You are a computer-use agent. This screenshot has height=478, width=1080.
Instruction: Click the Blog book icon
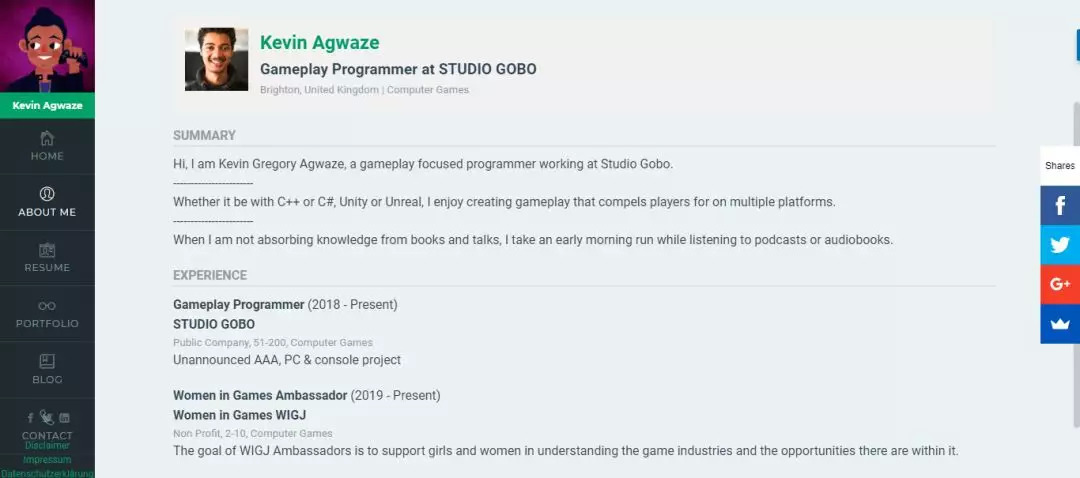point(47,361)
